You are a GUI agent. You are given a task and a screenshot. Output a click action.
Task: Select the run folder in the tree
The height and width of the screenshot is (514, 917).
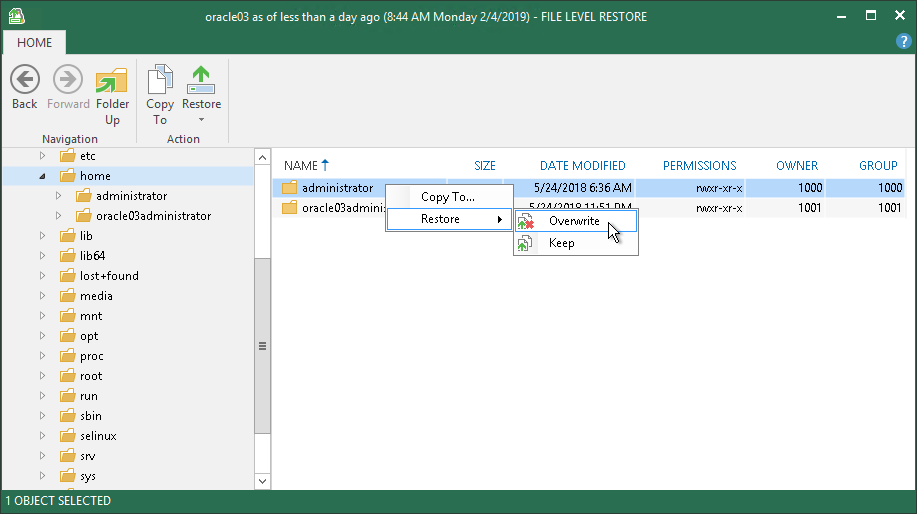tap(89, 396)
